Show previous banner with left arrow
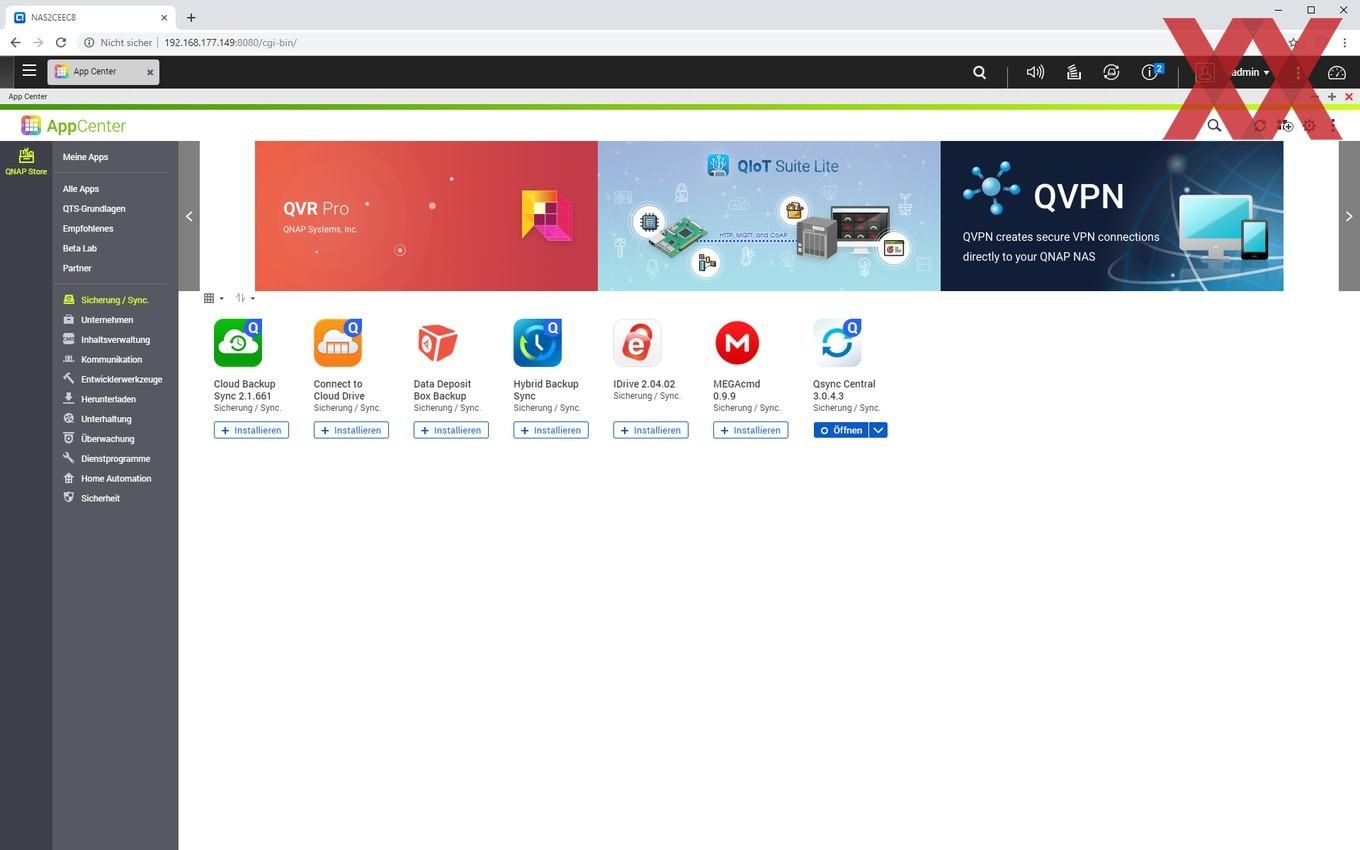 point(189,216)
